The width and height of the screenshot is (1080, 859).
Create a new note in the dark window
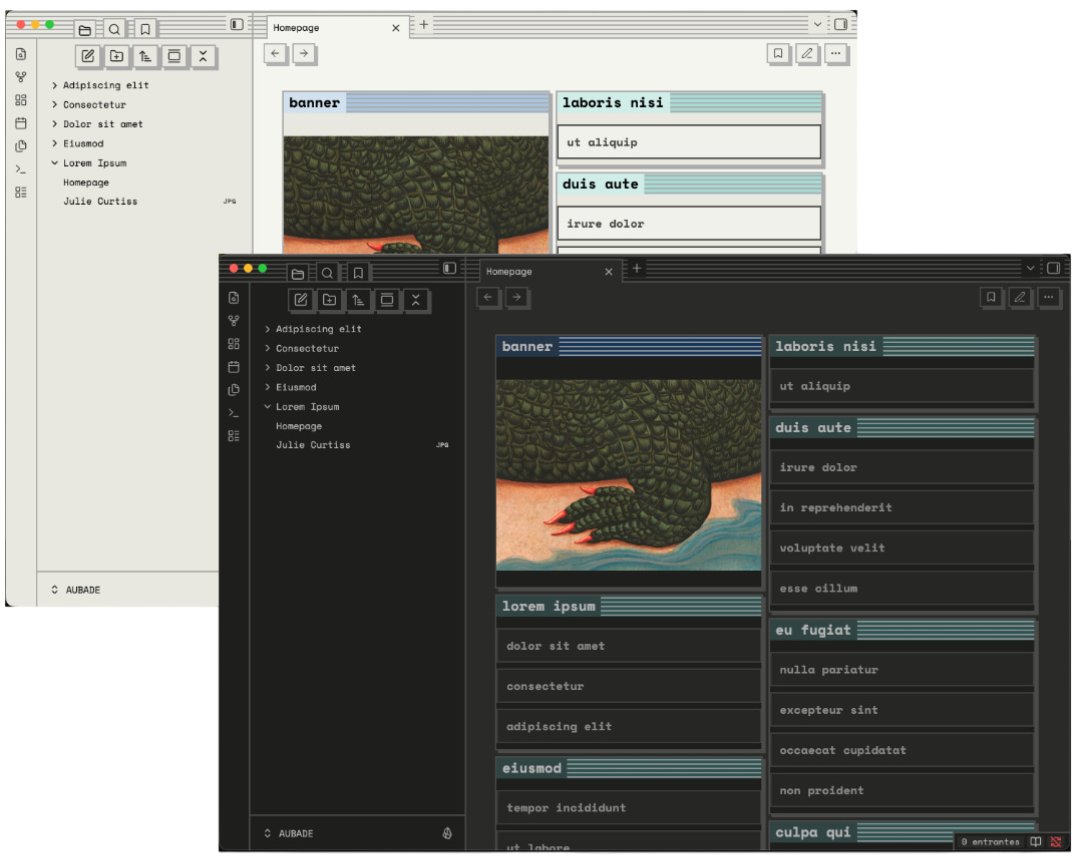click(x=301, y=300)
